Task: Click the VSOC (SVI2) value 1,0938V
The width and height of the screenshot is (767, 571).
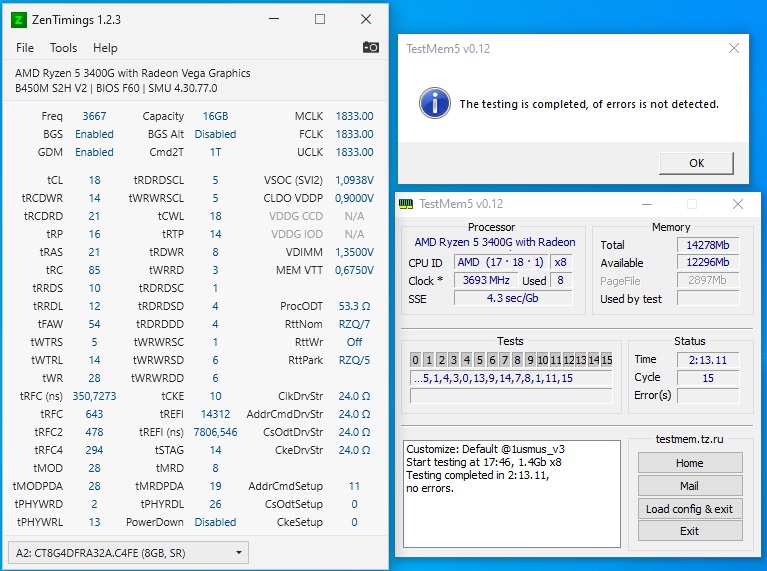Action: (x=354, y=180)
